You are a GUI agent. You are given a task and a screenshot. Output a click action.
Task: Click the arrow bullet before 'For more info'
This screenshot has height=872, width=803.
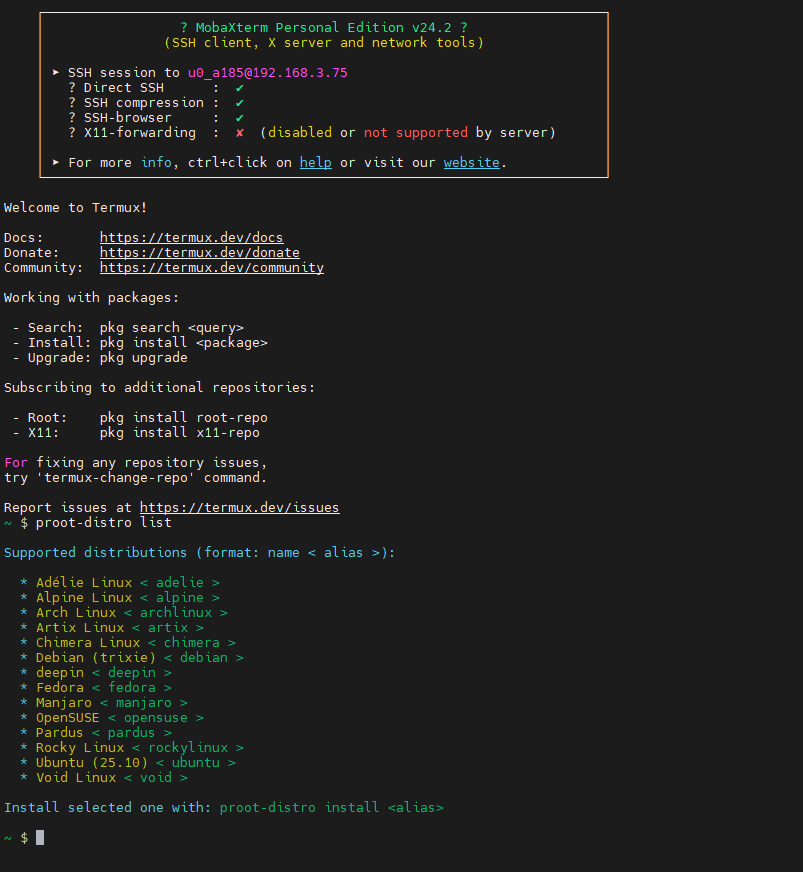click(x=56, y=162)
